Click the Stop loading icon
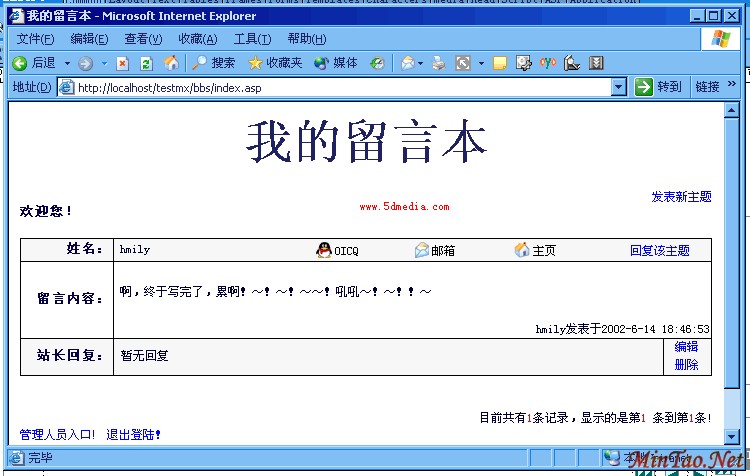This screenshot has height=476, width=750. coord(122,63)
